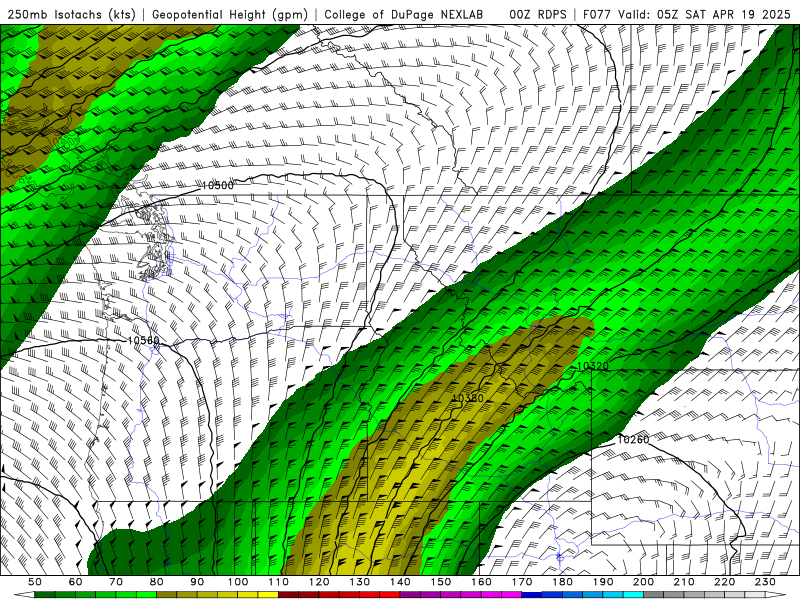Click the 70 value on the color scale
The height and width of the screenshot is (600, 800).
(x=116, y=582)
